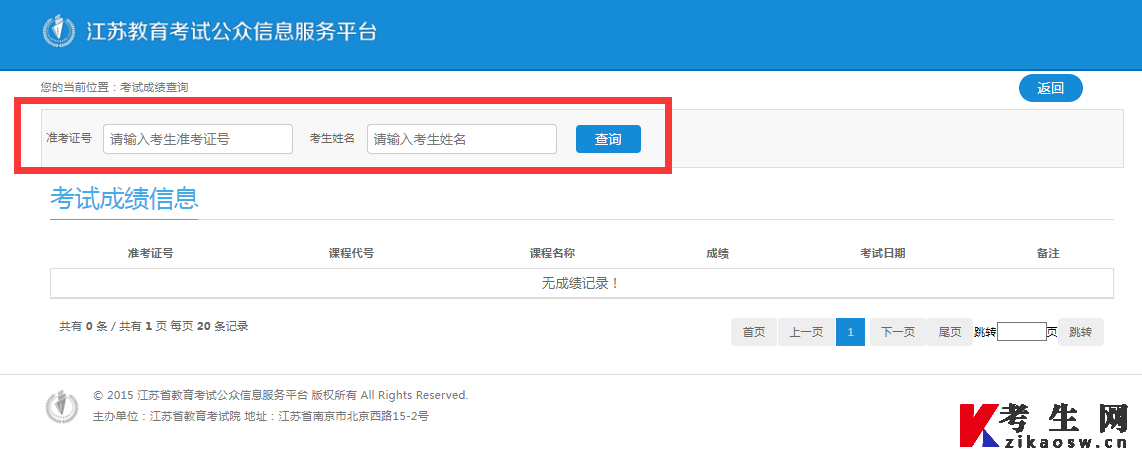Go to 上一页 previous page
Viewport: 1142px width, 461px height.
[x=806, y=332]
